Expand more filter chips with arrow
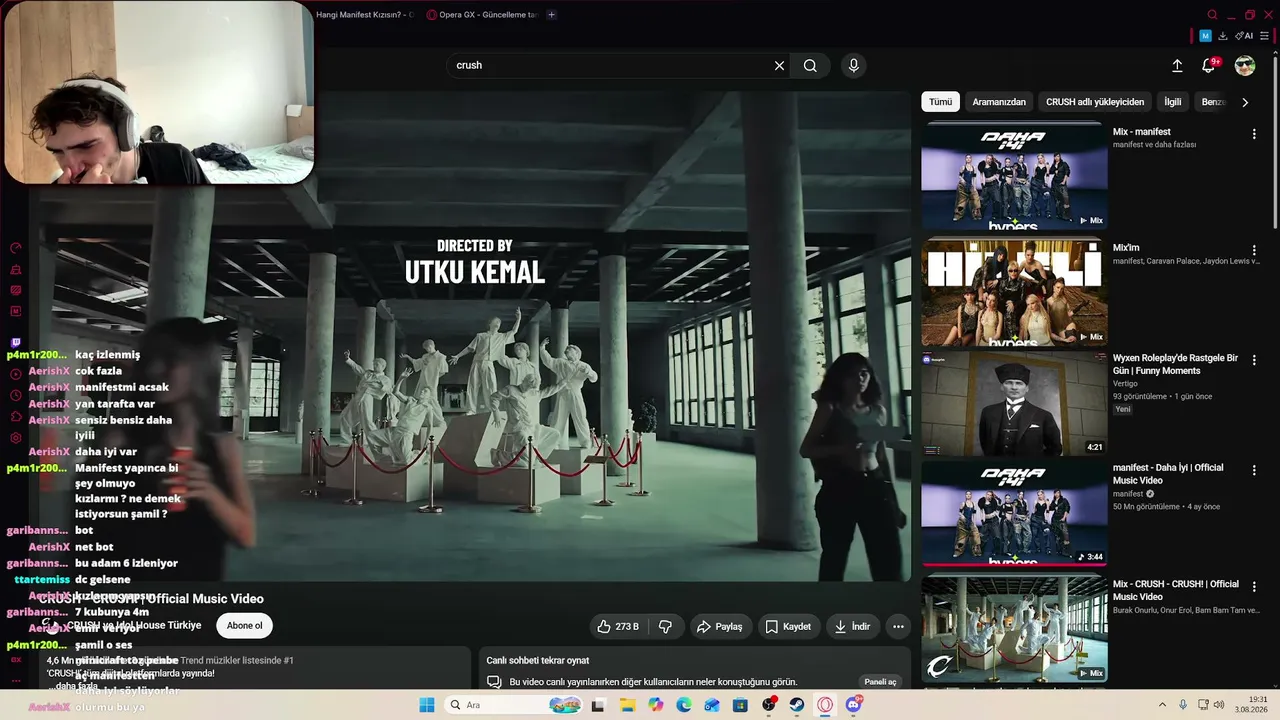Viewport: 1280px width, 720px height. click(1245, 102)
